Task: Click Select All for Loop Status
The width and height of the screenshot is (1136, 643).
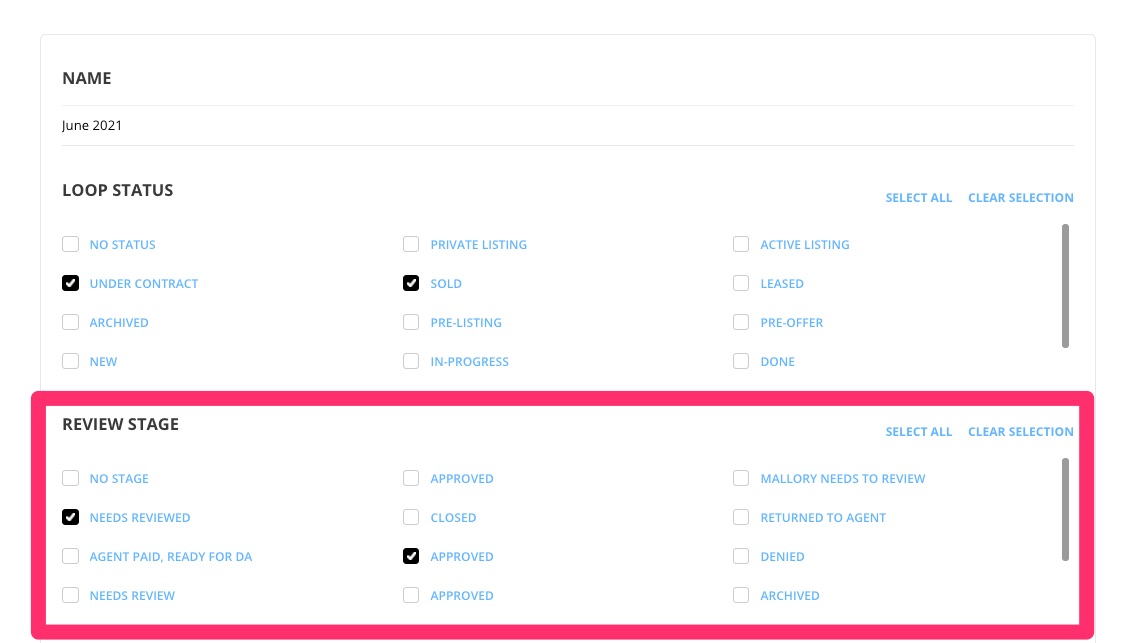Action: (x=918, y=198)
